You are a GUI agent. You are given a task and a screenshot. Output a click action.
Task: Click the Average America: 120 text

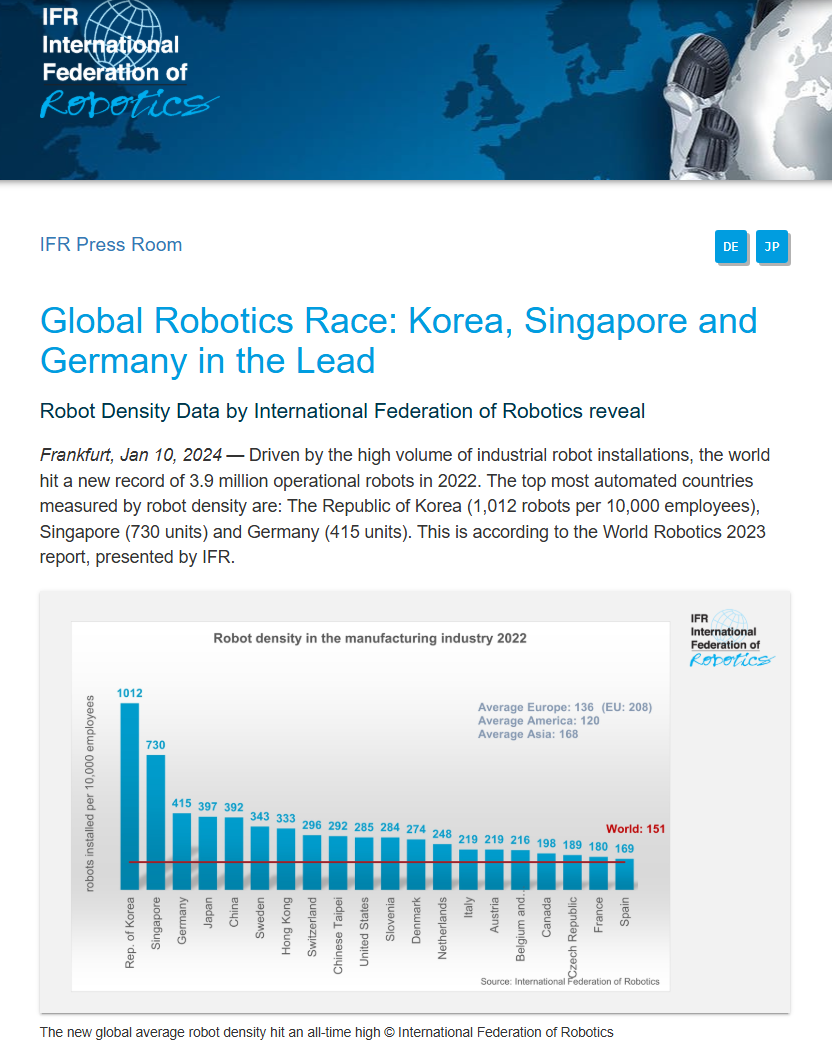click(x=539, y=721)
